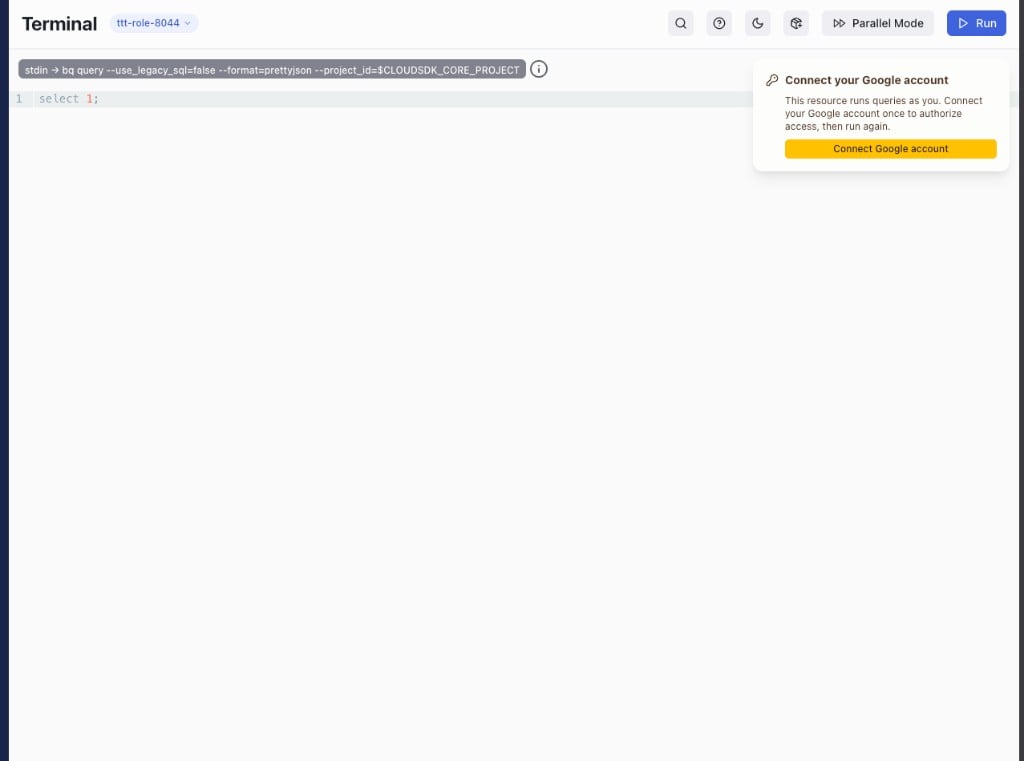Show command info circle icon

[539, 69]
